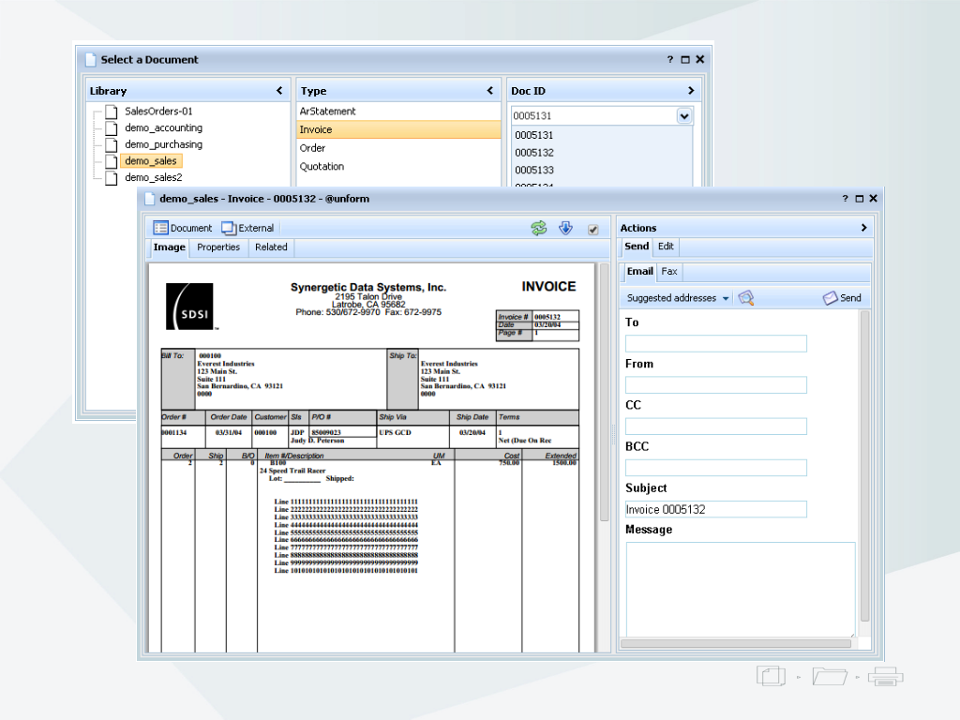Switch to the Edit tab
The height and width of the screenshot is (720, 960).
(665, 246)
